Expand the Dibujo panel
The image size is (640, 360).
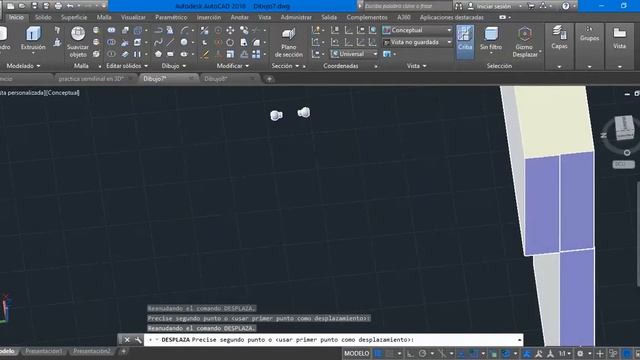(x=173, y=66)
